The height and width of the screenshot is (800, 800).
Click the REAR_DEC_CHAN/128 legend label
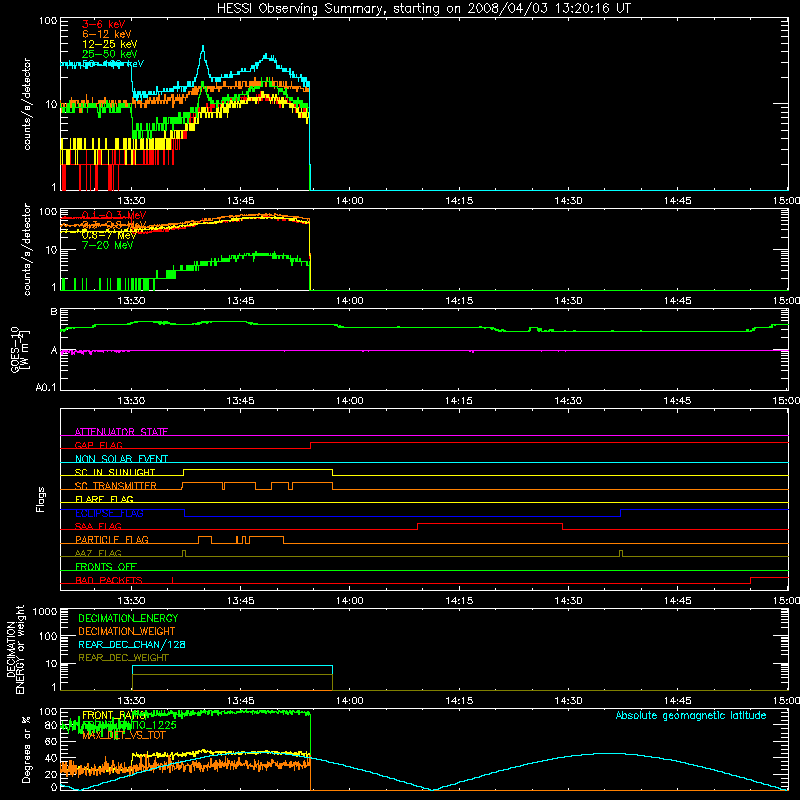[132, 644]
